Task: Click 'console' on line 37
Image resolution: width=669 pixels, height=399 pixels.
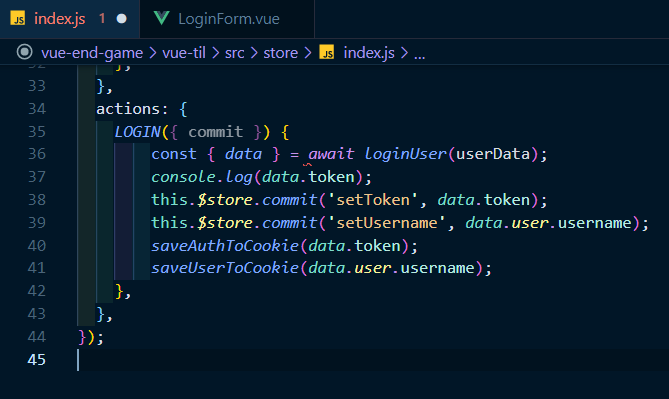Action: (x=183, y=177)
